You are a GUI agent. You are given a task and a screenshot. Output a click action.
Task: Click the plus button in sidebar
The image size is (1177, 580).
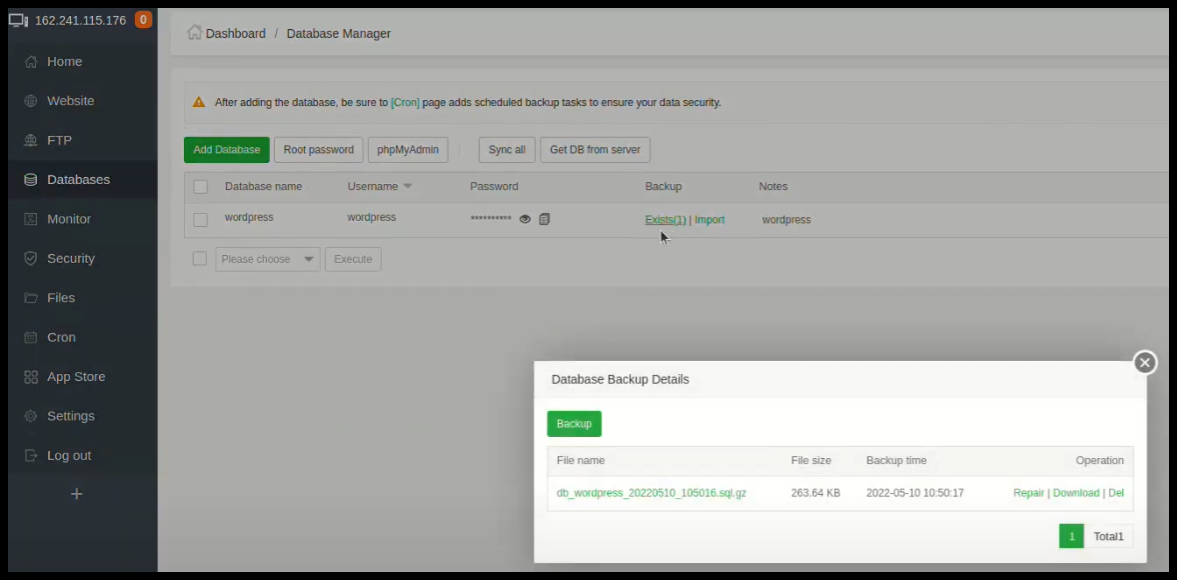76,494
